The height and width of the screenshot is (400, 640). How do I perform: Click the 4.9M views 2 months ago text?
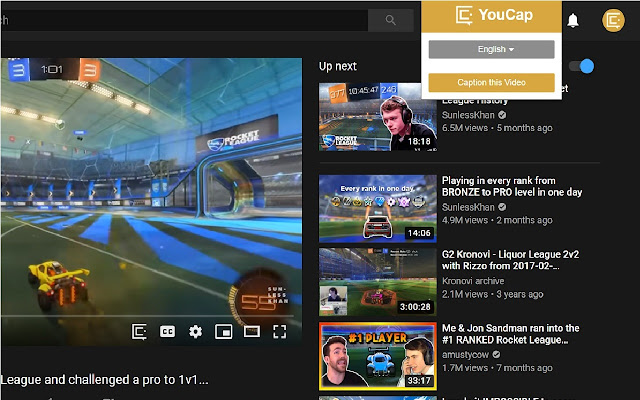497,220
